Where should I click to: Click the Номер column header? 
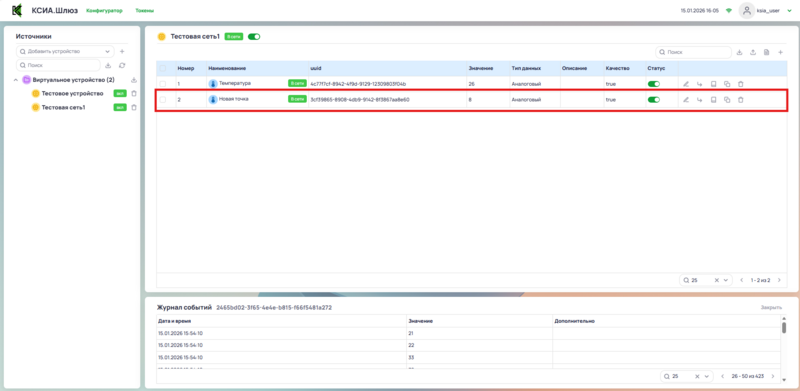click(185, 68)
